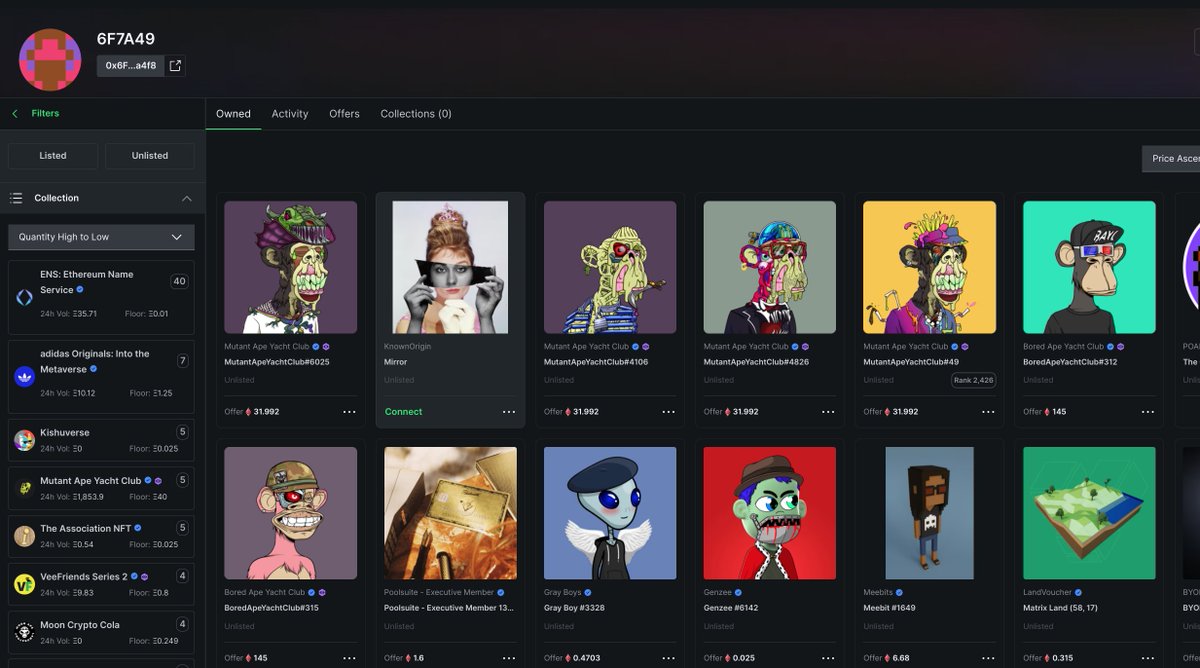Open the Genzee collection link
Viewport: 1200px width, 668px height.
pos(718,593)
